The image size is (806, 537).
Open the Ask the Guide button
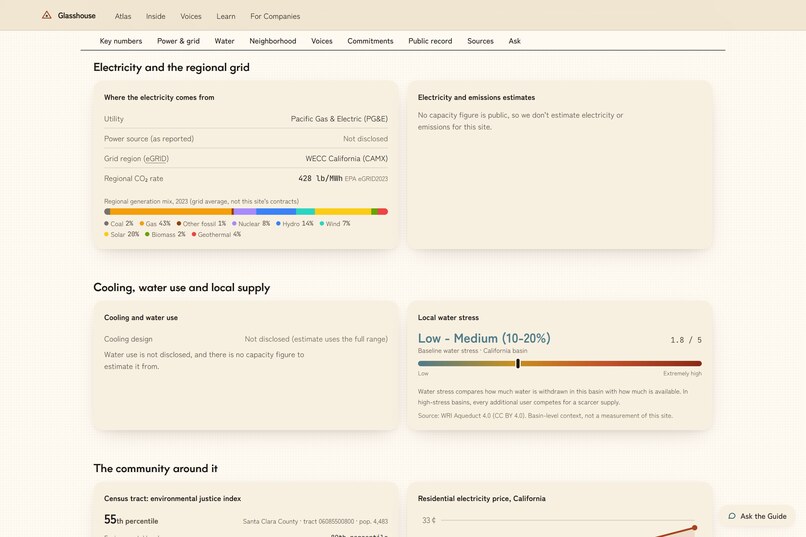tap(757, 516)
